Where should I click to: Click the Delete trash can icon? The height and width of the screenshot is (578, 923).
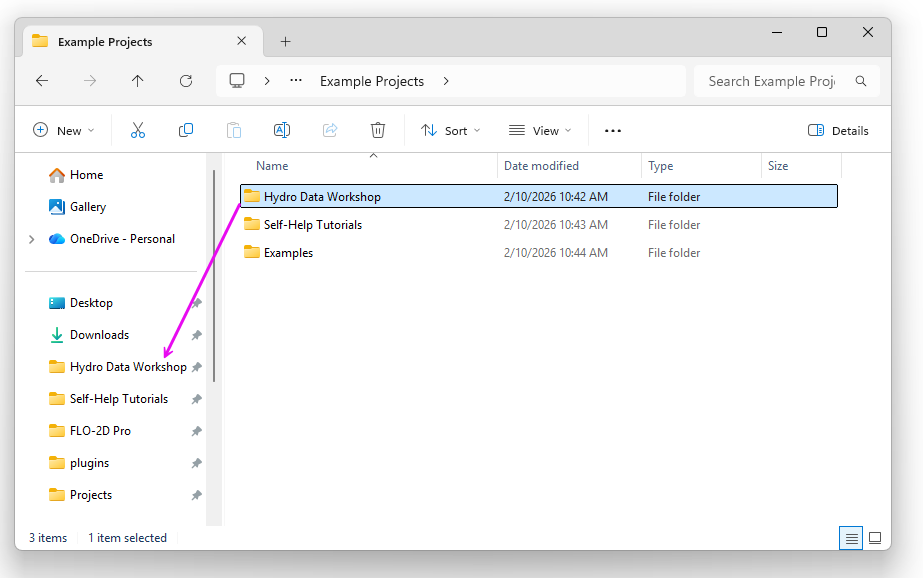pyautogui.click(x=378, y=130)
